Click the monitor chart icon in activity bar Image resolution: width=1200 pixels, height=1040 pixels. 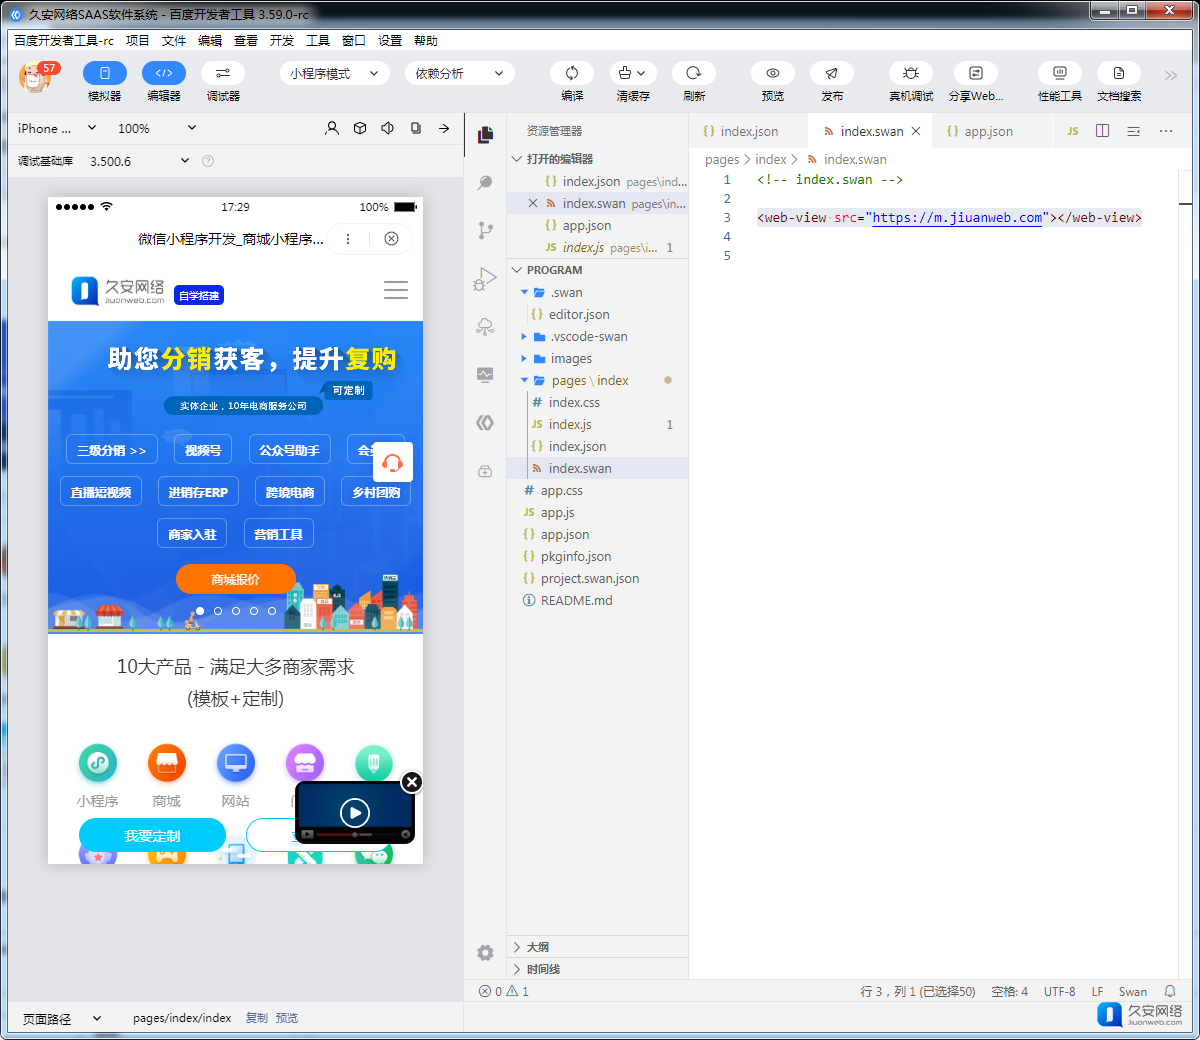(485, 375)
